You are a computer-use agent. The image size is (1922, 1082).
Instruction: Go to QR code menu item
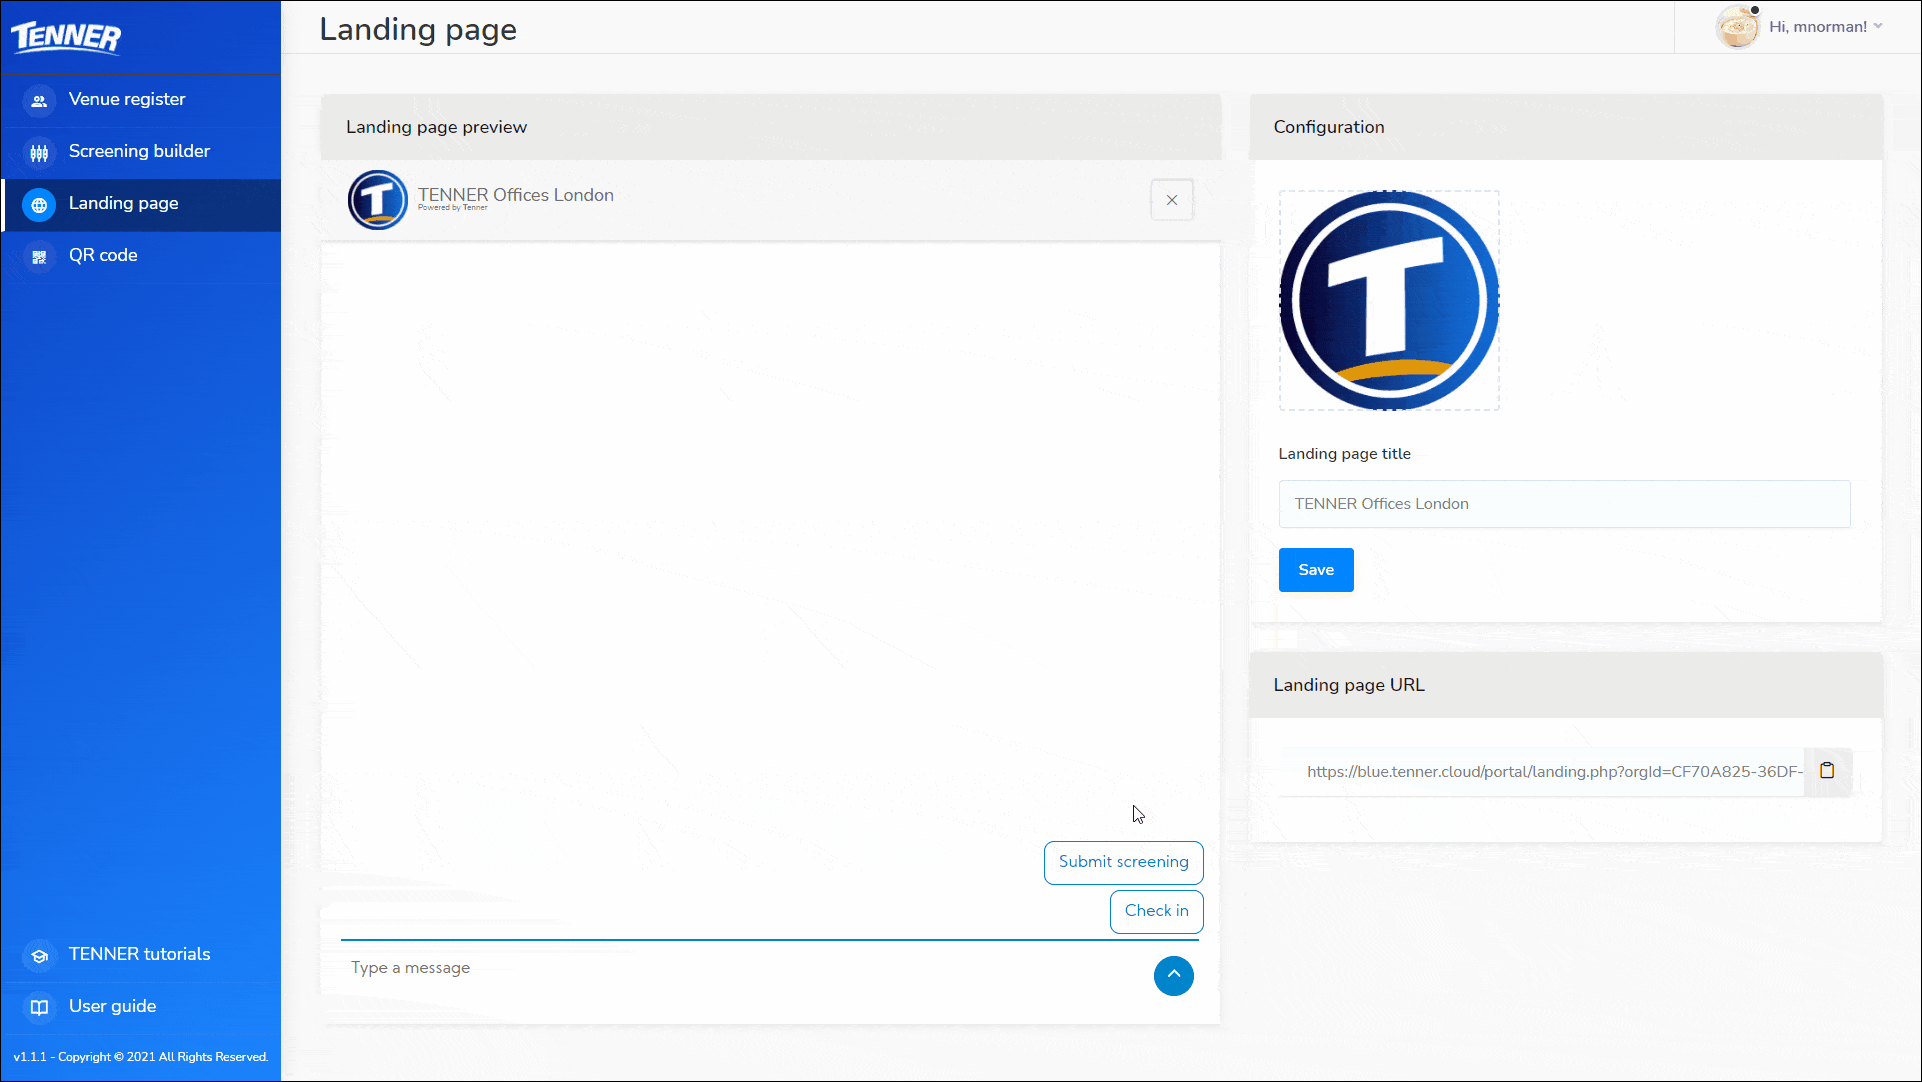(103, 255)
